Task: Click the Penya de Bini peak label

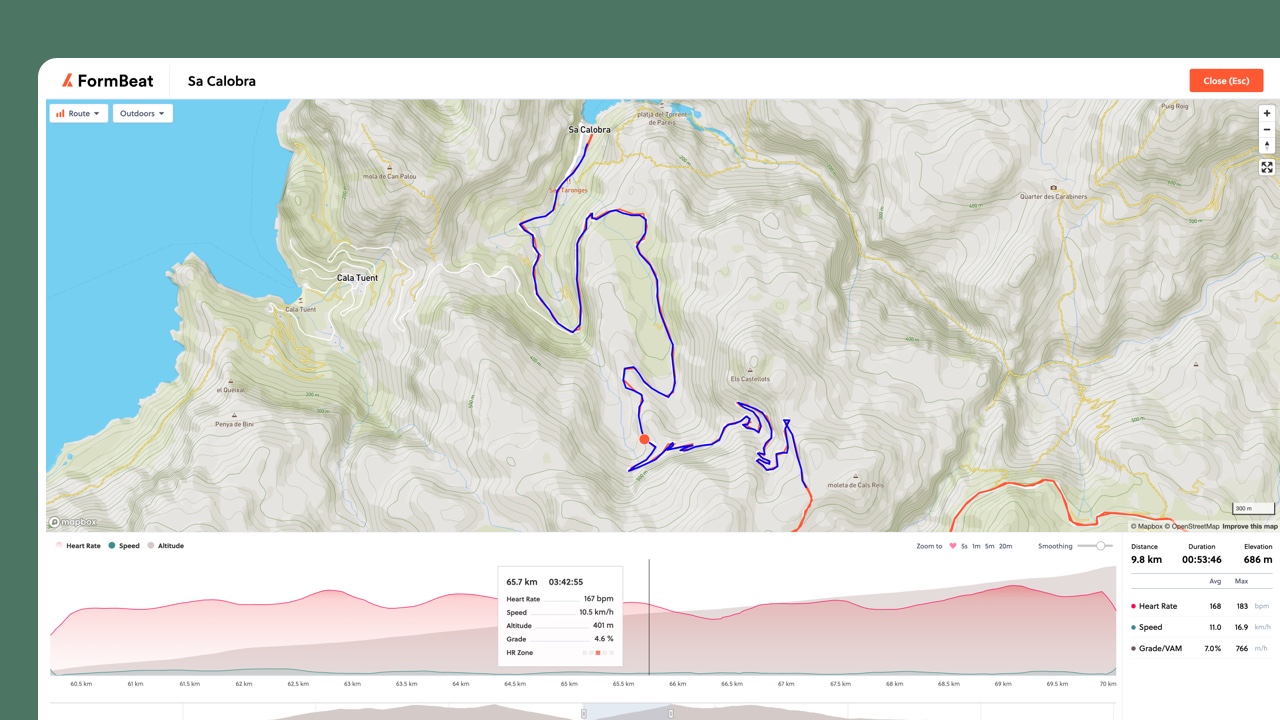Action: (x=234, y=425)
